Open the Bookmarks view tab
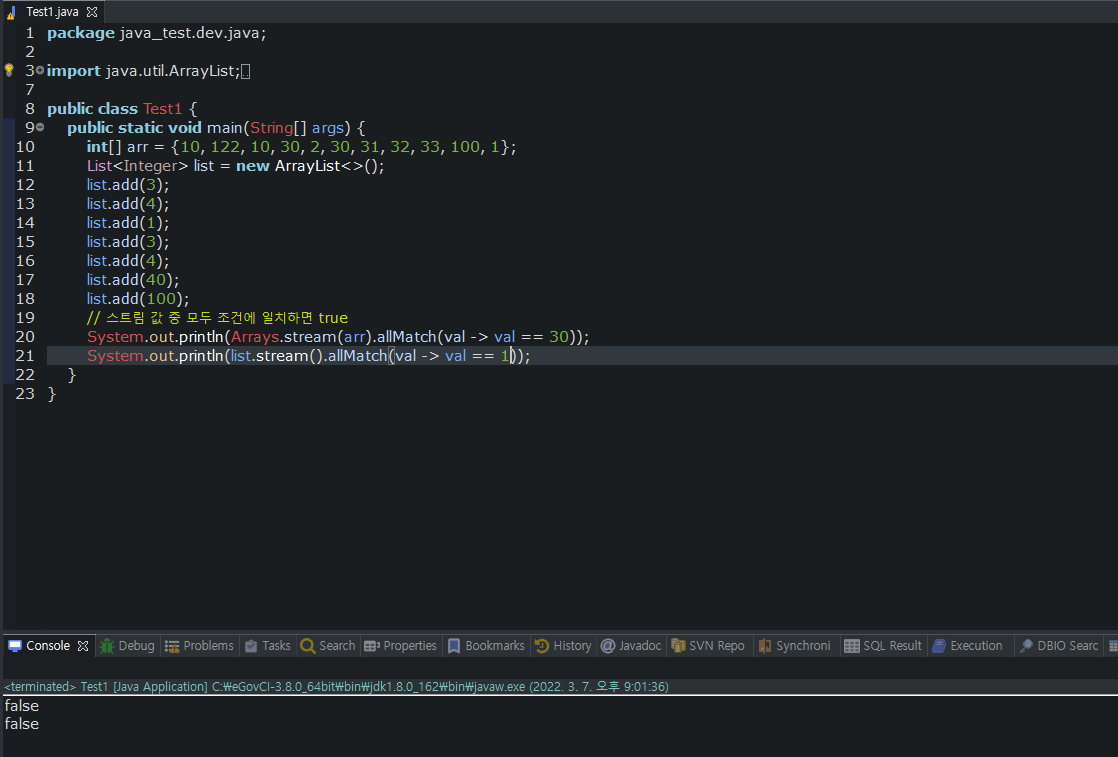The width and height of the screenshot is (1118, 757). pos(487,646)
